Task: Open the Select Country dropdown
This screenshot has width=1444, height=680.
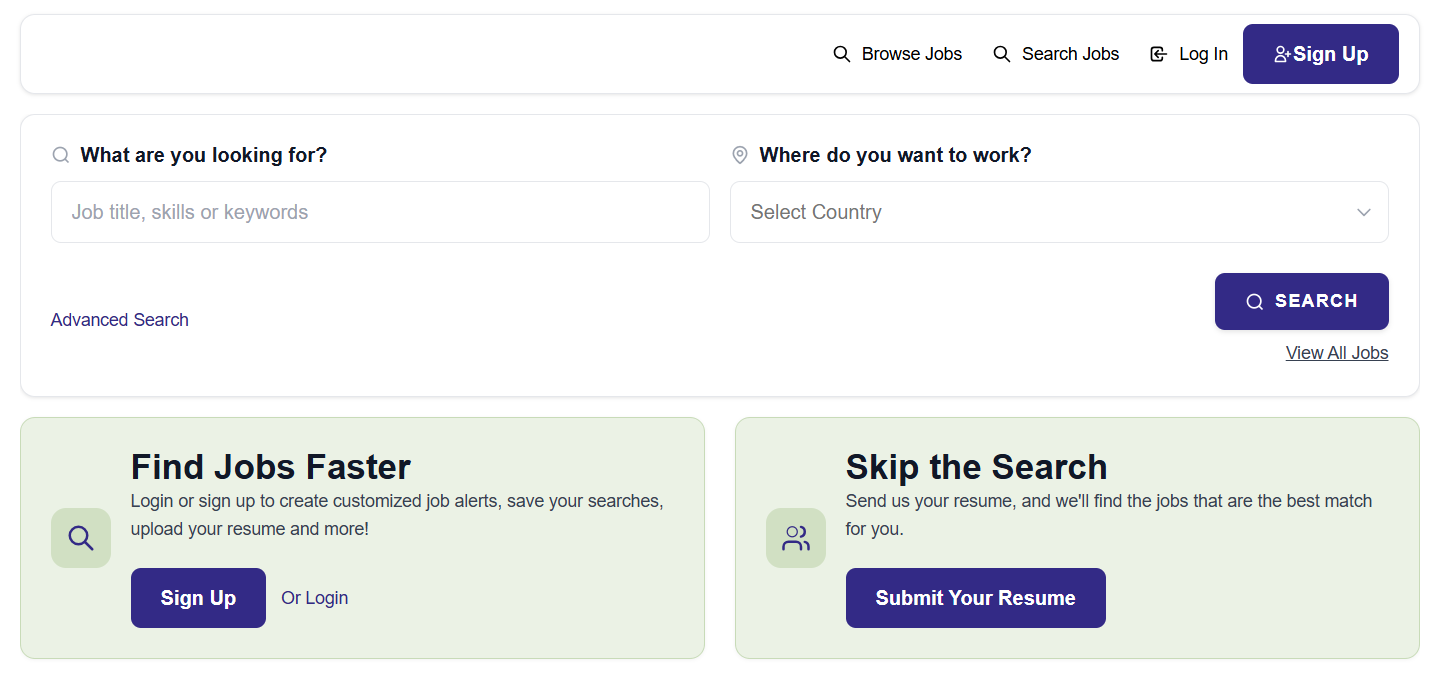Action: (x=1040, y=212)
